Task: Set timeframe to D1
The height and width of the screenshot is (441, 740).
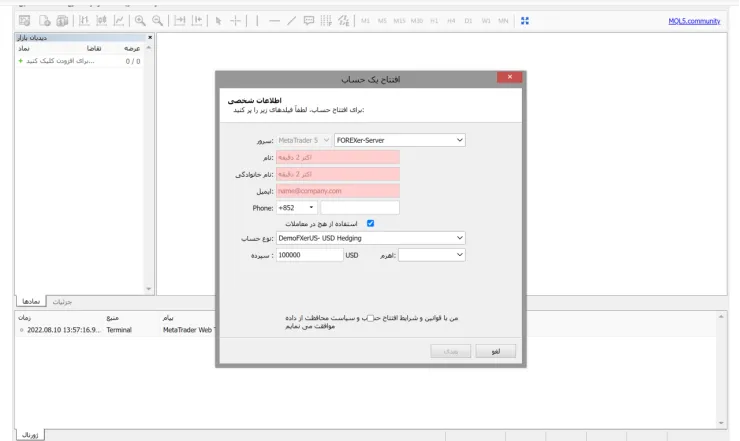Action: coord(468,21)
